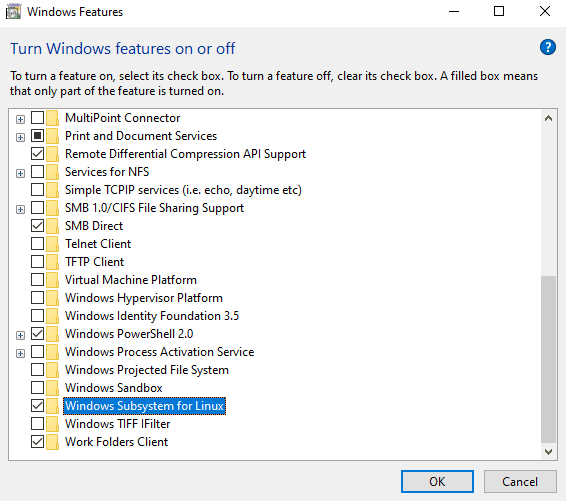566x501 pixels.
Task: Select the Windows Process Activation Service label
Action: pyautogui.click(x=160, y=352)
